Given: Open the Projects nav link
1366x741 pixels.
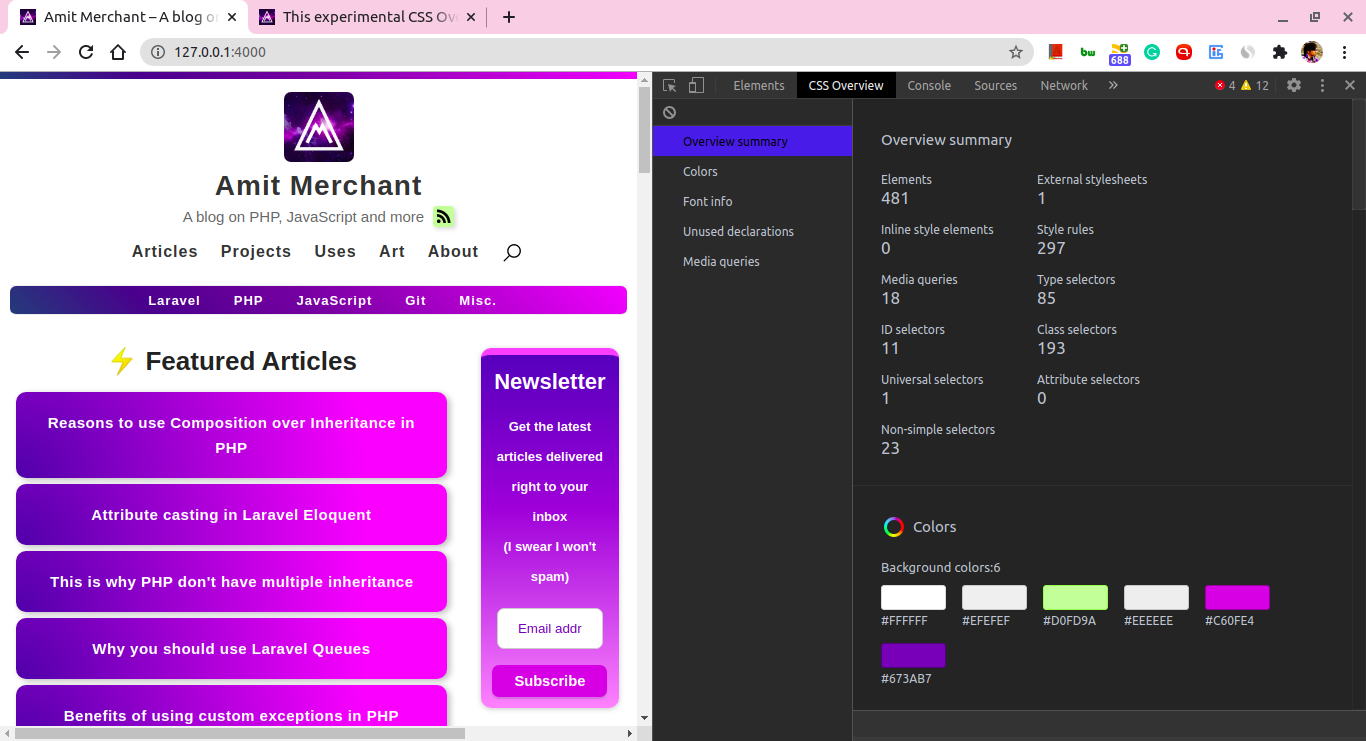Looking at the screenshot, I should 256,252.
